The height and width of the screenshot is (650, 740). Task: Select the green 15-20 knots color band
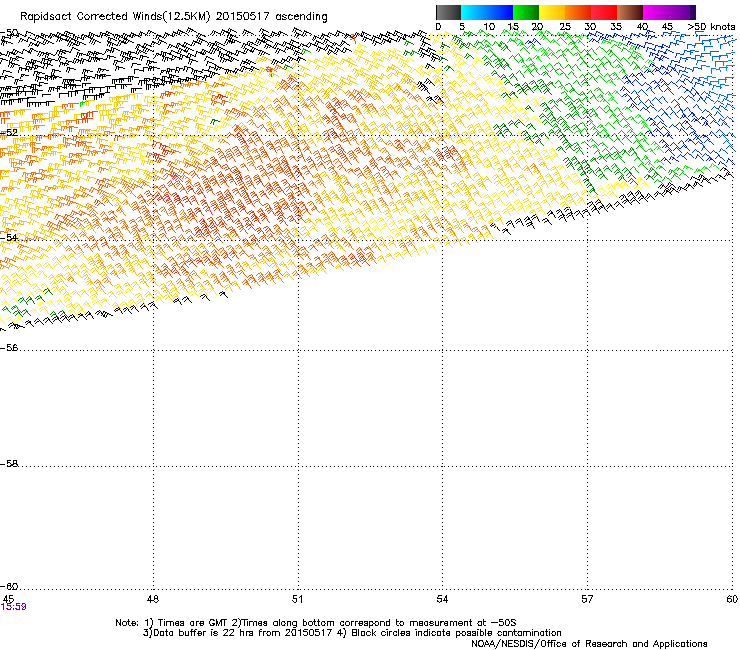(x=526, y=12)
